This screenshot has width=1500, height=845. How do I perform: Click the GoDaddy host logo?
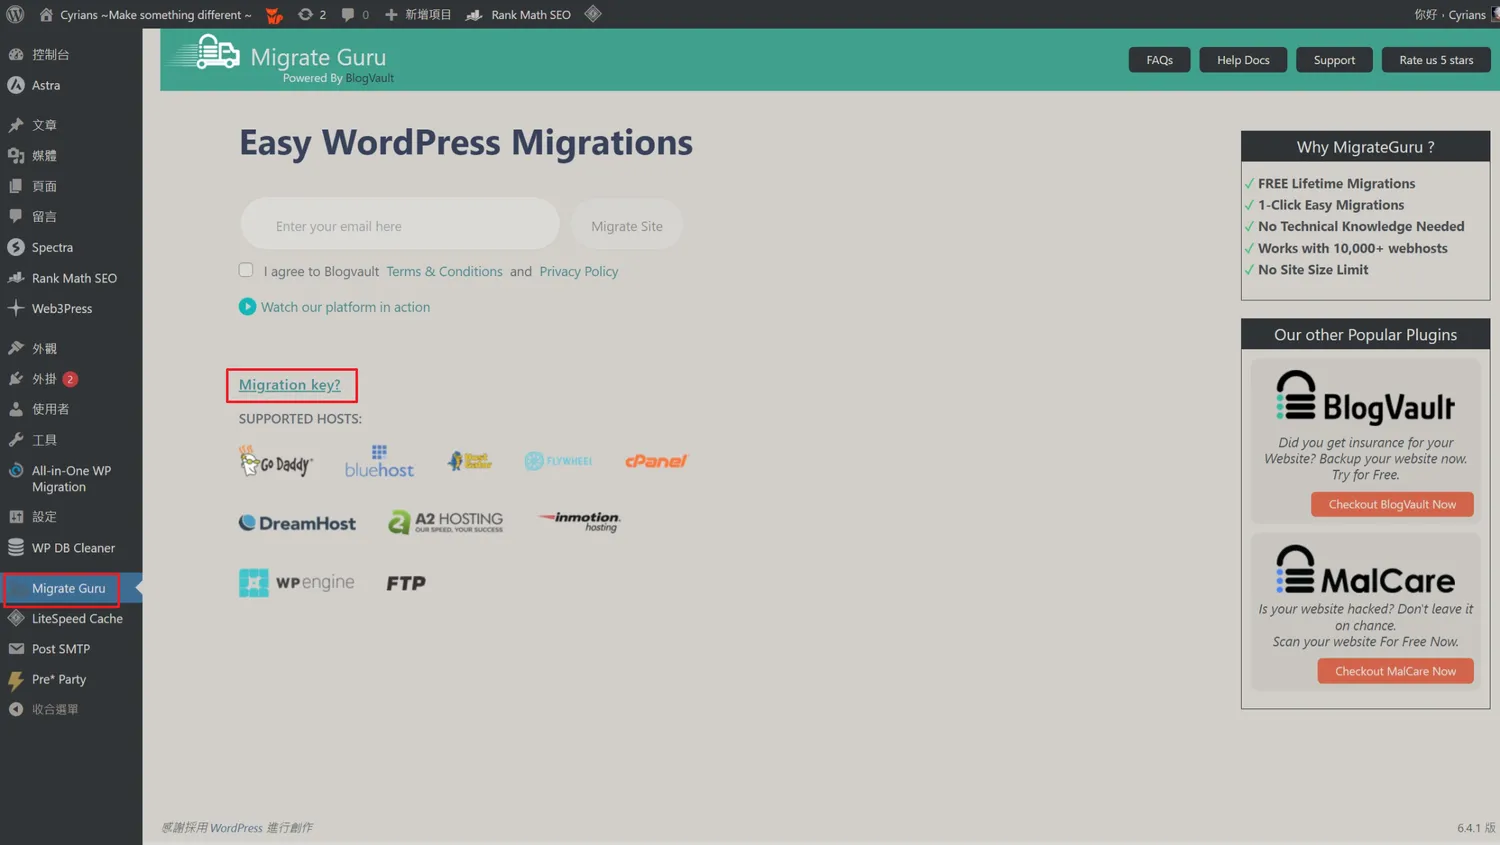(276, 462)
